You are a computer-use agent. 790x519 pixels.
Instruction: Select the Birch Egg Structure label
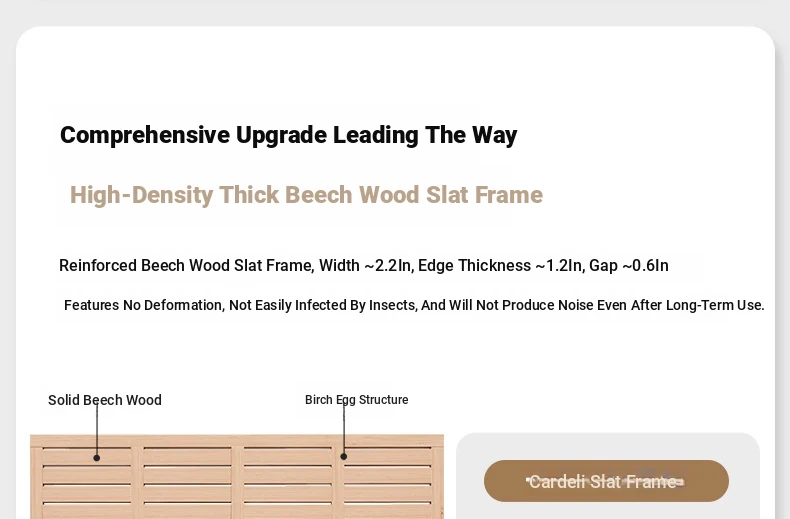click(x=357, y=400)
